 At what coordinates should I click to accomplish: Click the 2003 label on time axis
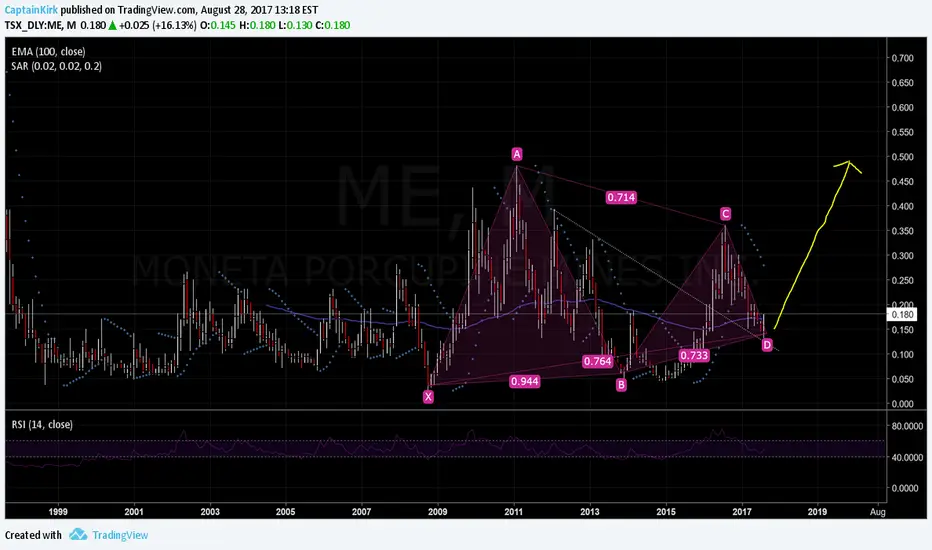[210, 511]
